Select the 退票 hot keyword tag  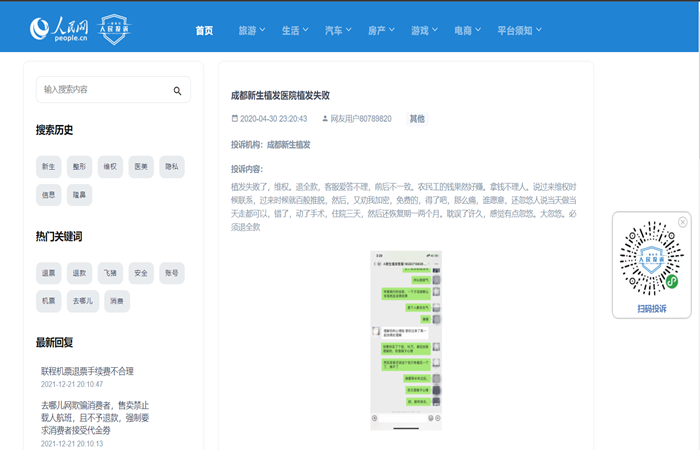point(49,272)
